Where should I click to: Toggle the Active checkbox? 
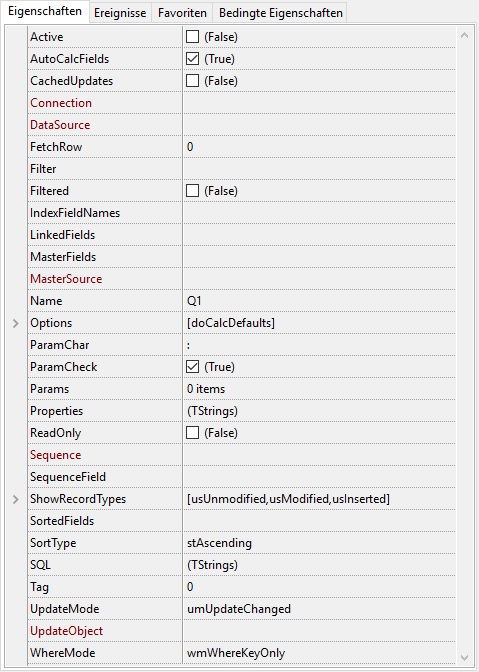(192, 37)
